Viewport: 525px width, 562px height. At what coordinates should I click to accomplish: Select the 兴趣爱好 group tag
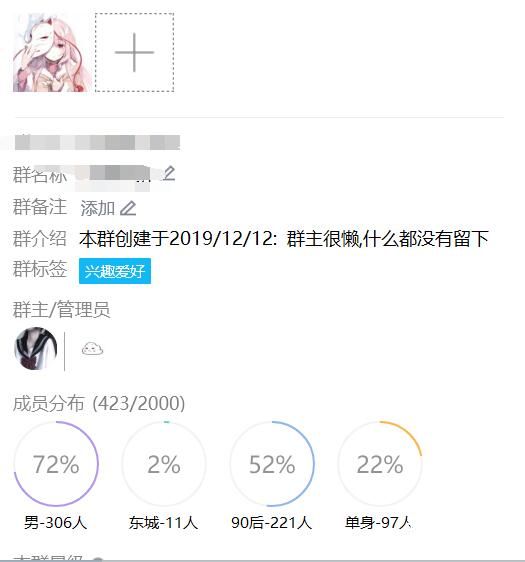[115, 271]
